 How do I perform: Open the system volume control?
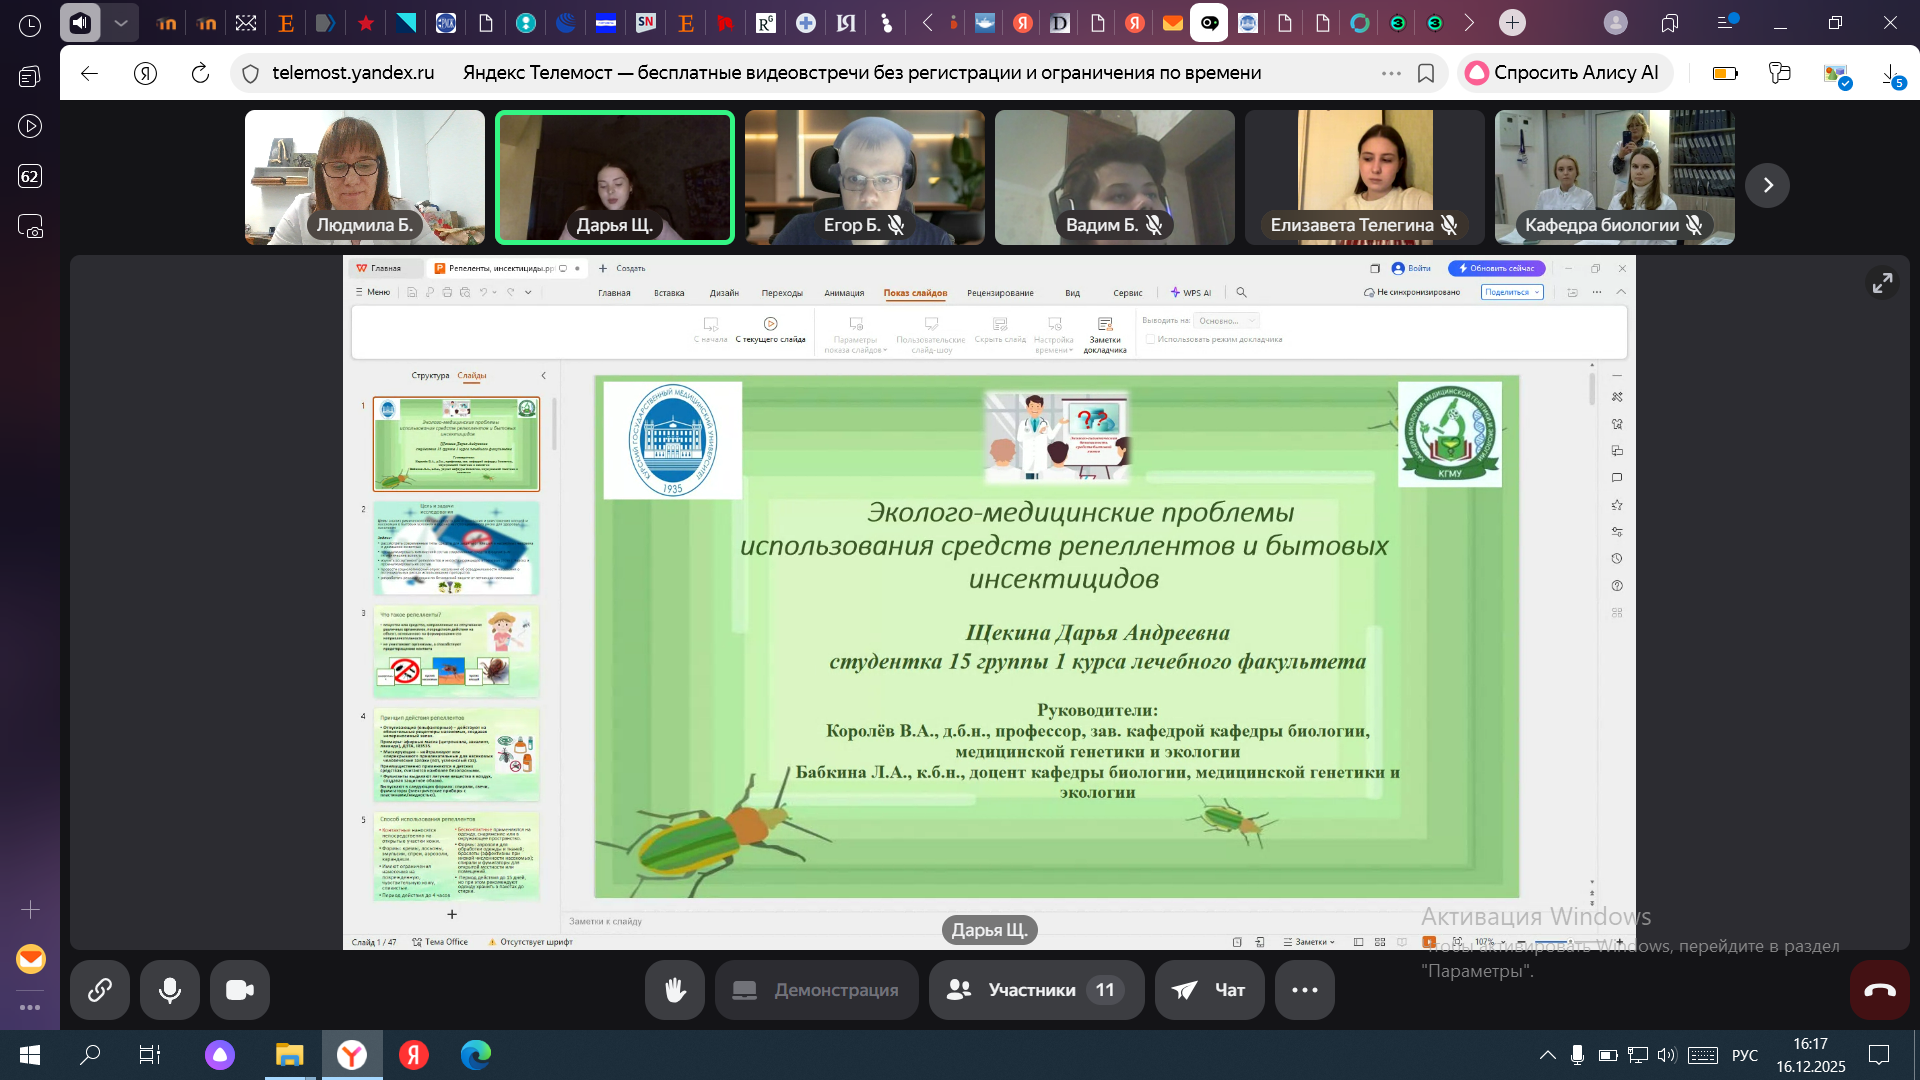coord(1666,1055)
